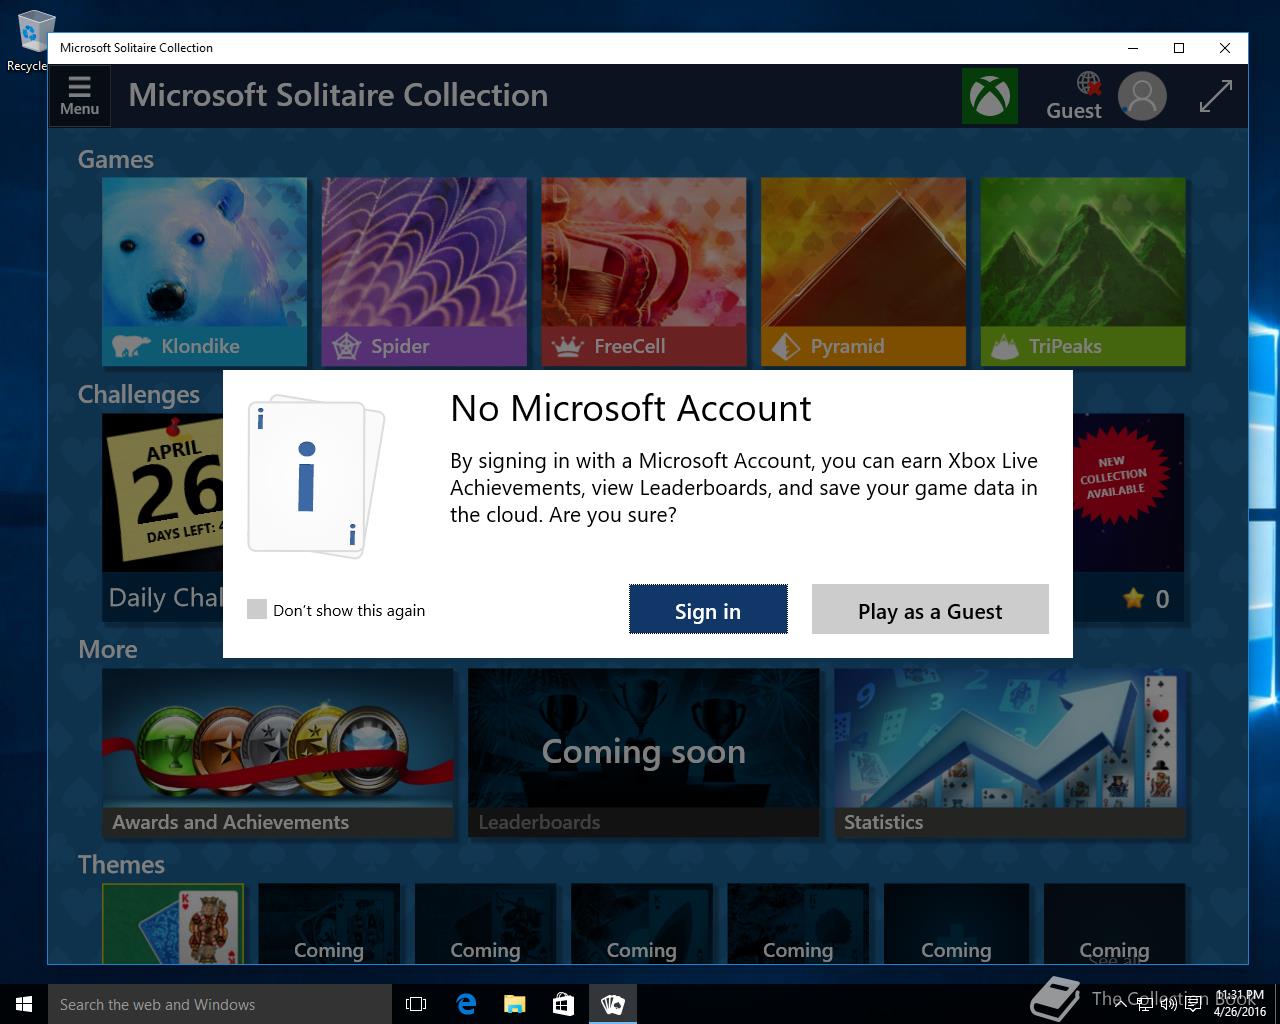Close the Solitaire Collection window
Viewport: 1280px width, 1024px height.
pos(1225,48)
